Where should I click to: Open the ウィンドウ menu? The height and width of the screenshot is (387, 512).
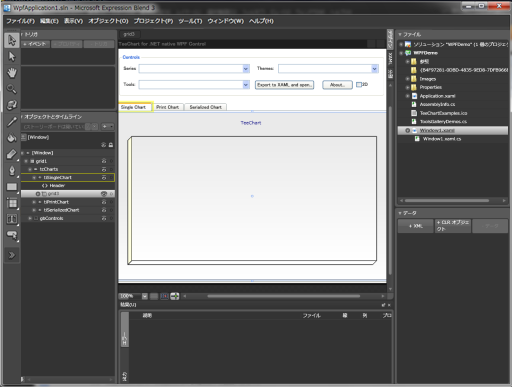pos(225,21)
